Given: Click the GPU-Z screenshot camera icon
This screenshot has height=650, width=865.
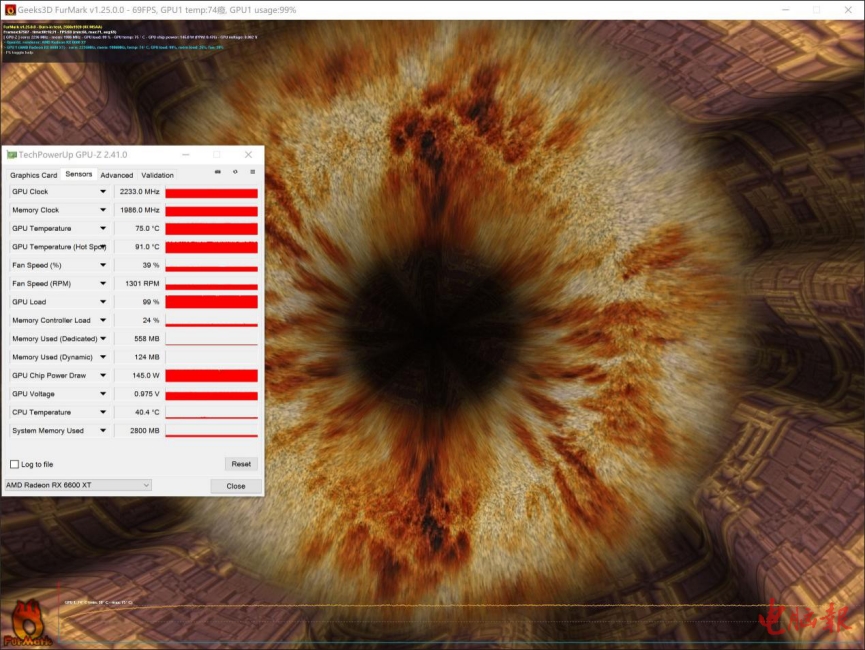Looking at the screenshot, I should [x=218, y=172].
